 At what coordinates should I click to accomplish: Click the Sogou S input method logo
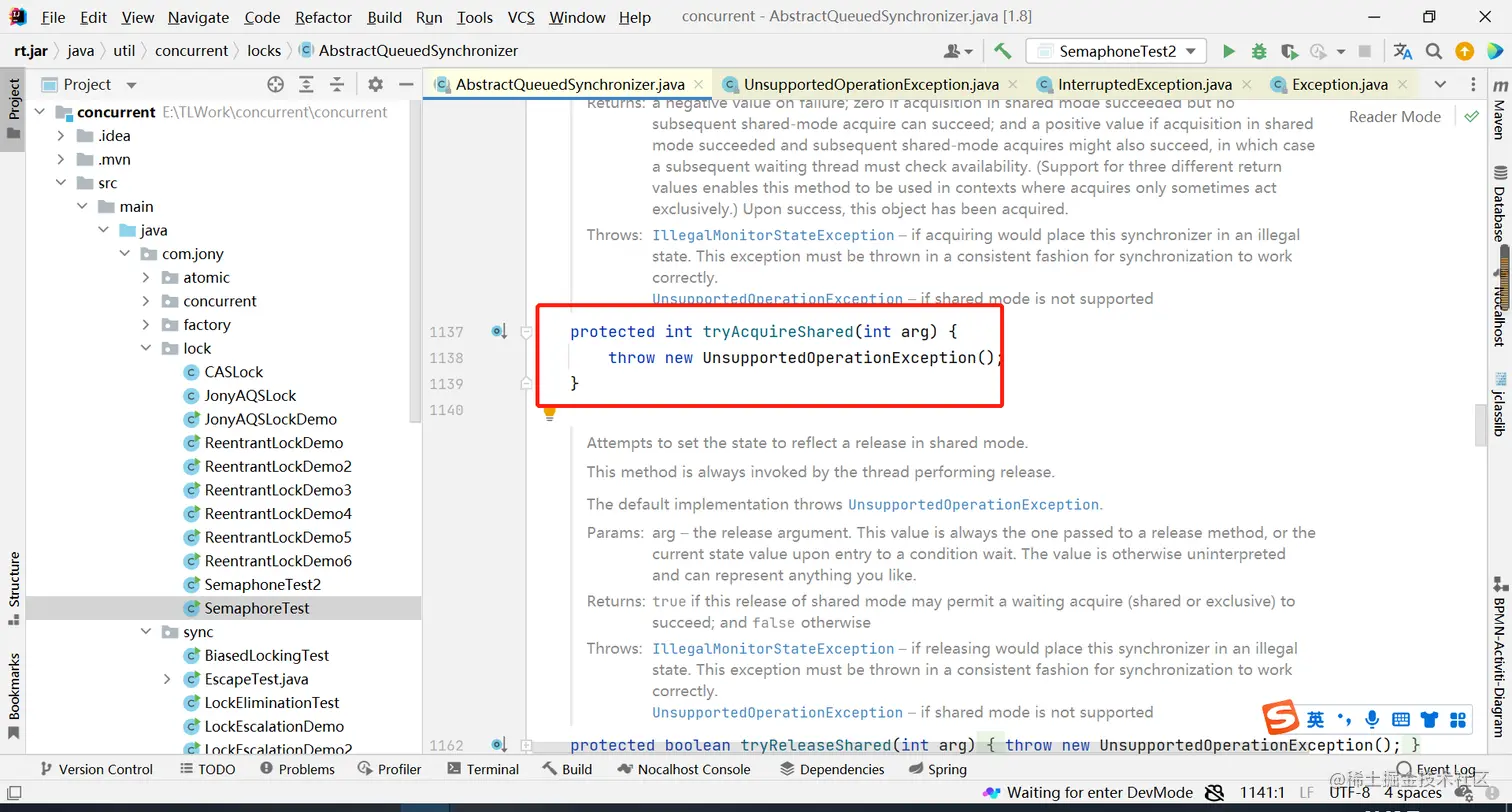coord(1279,718)
